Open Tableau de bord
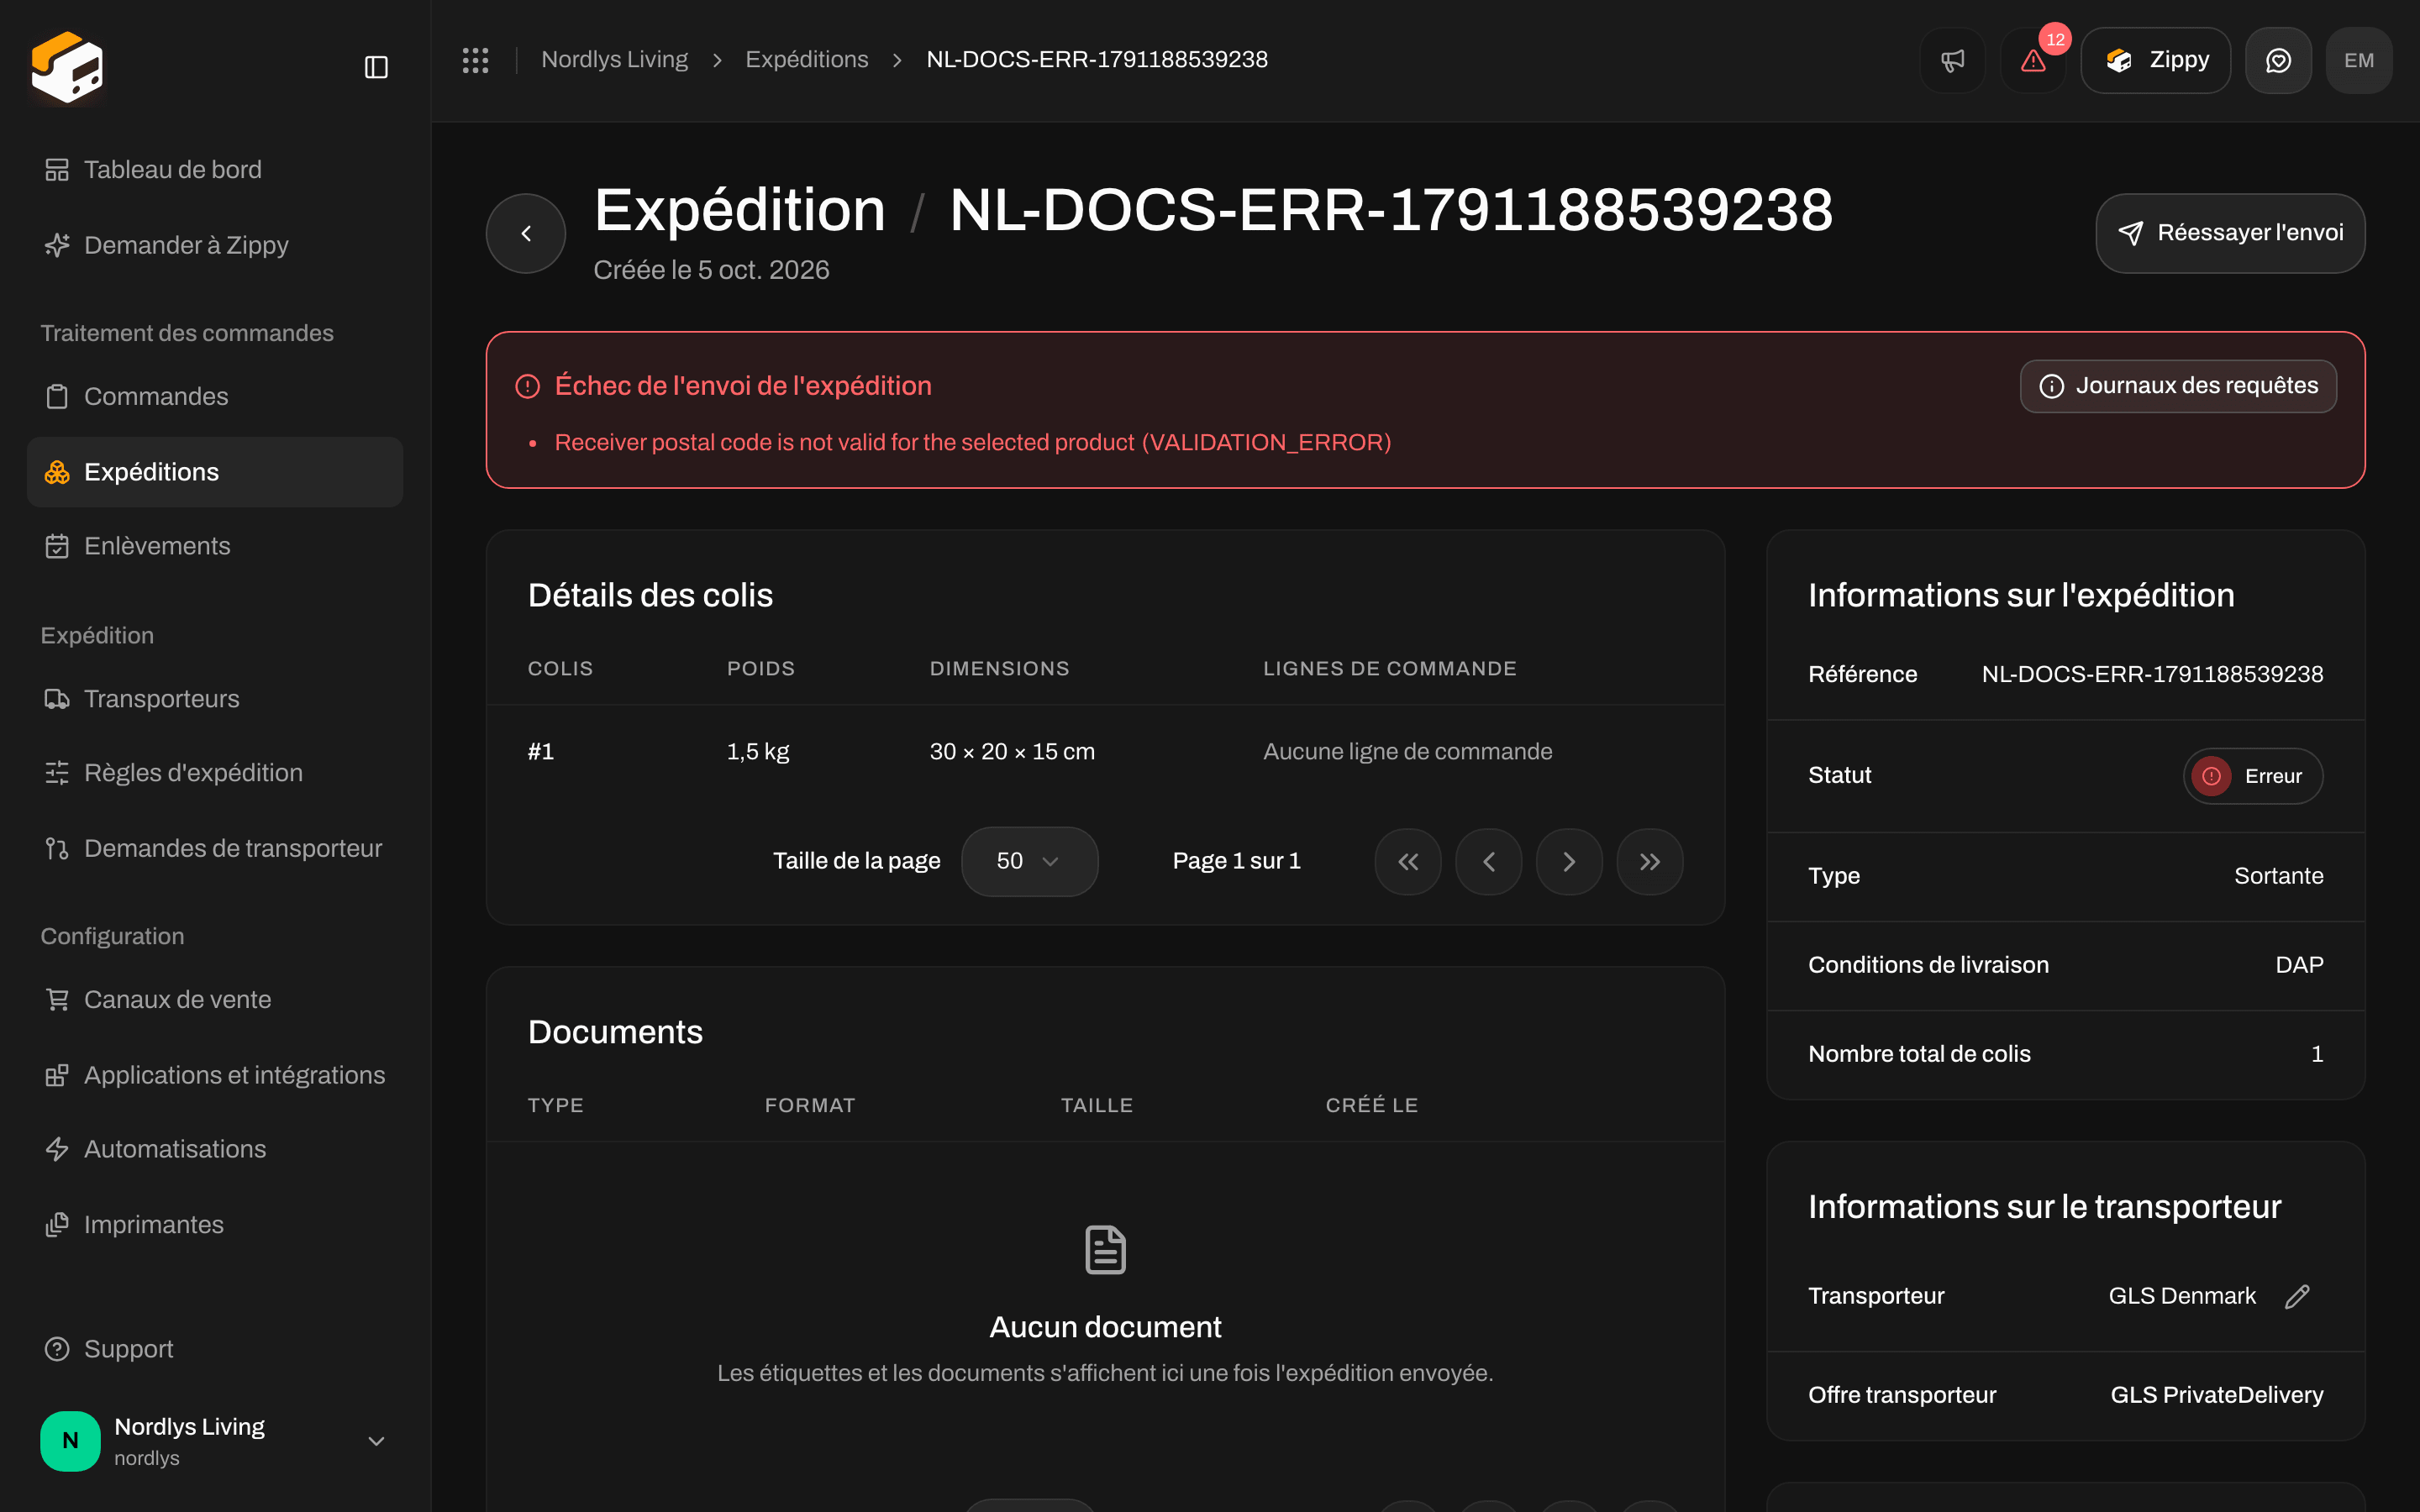2420x1512 pixels. pyautogui.click(x=215, y=170)
